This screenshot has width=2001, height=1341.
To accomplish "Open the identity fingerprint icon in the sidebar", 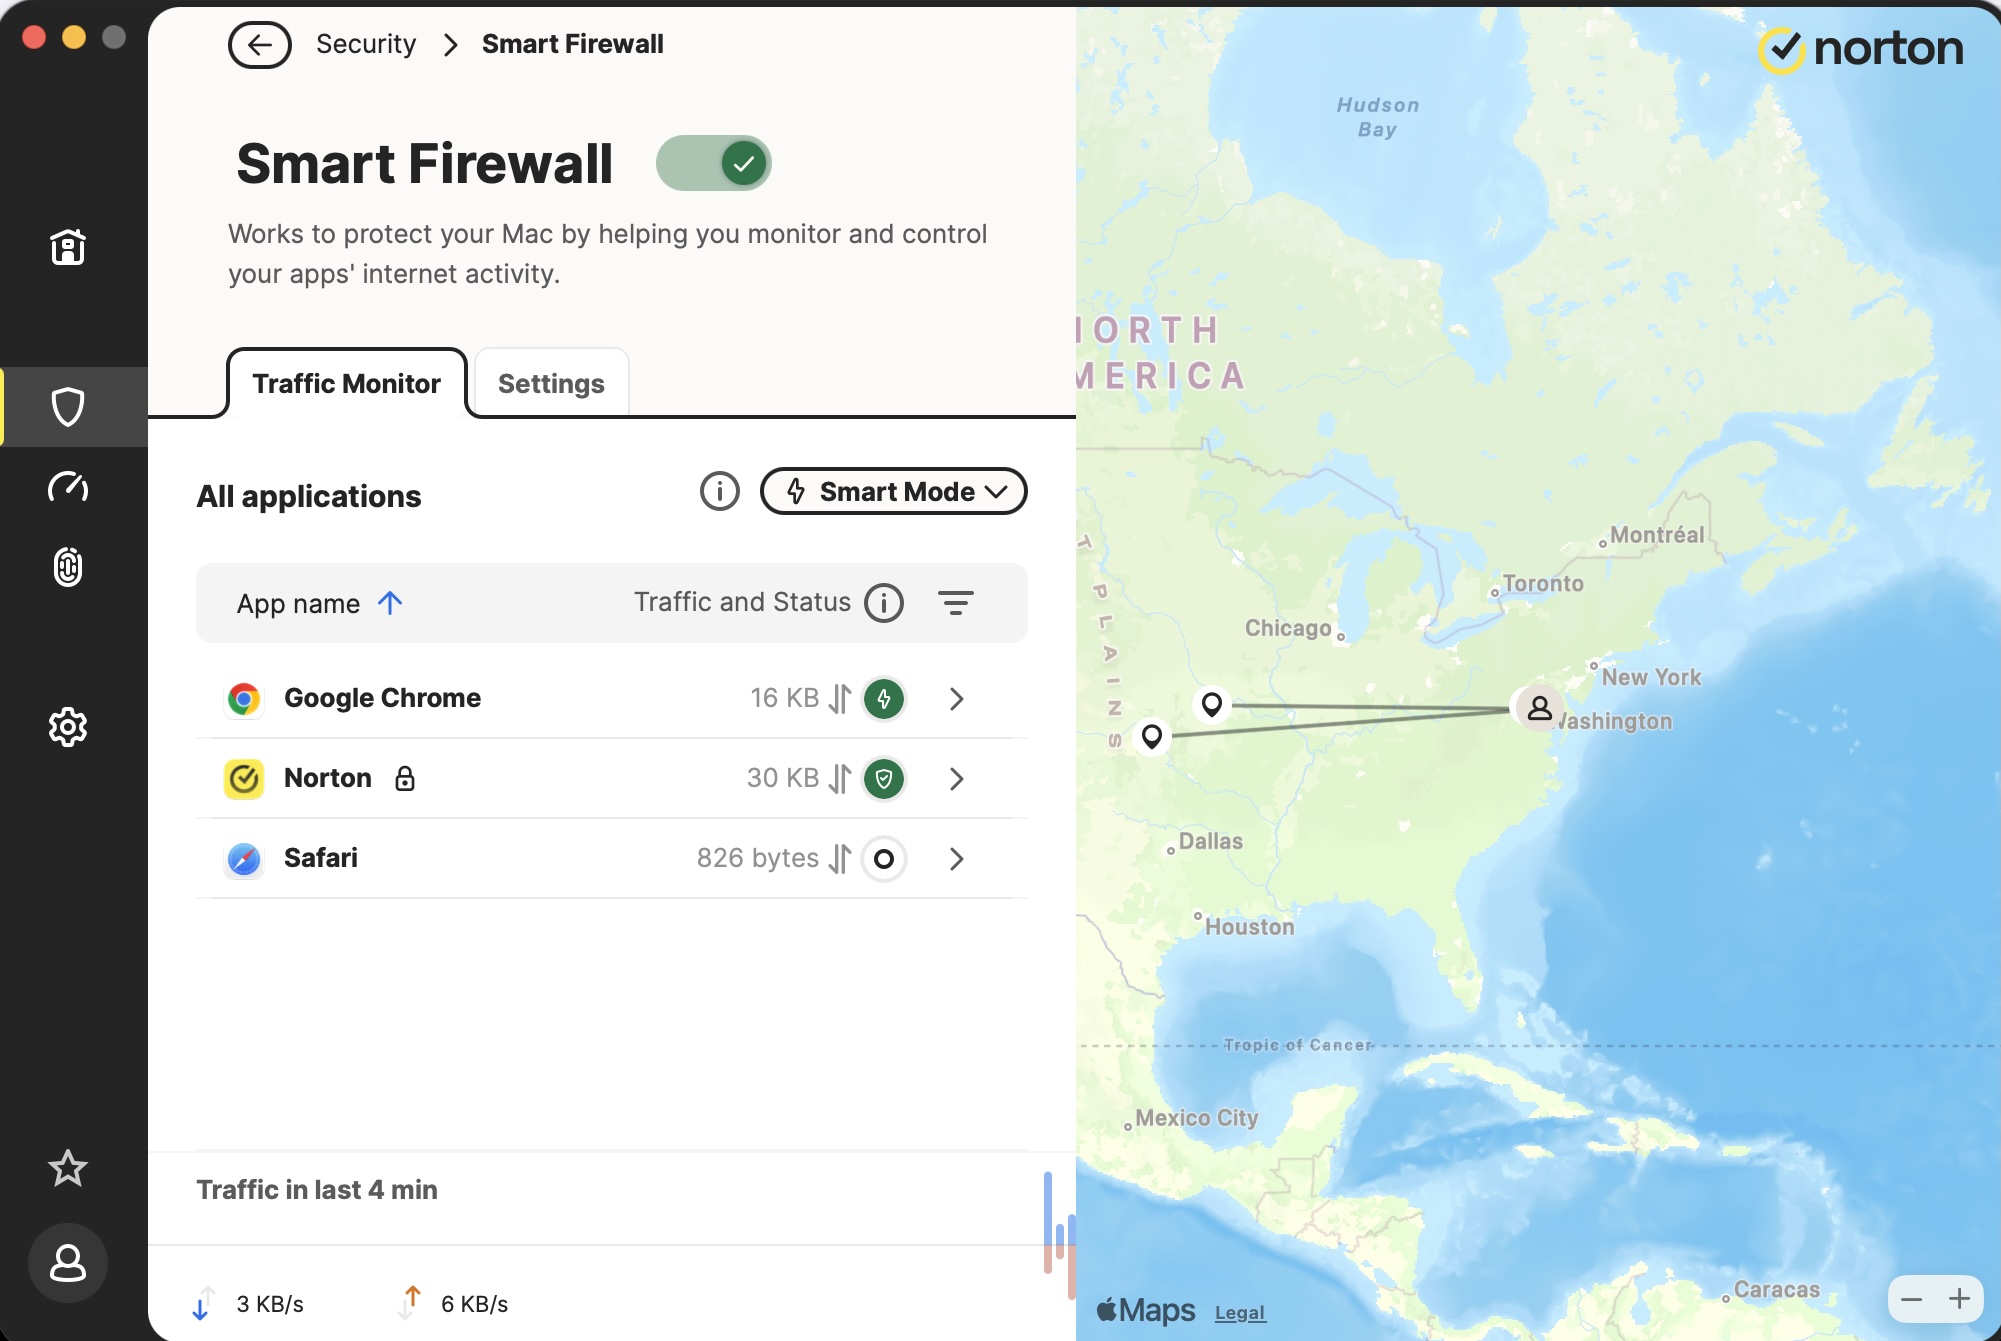I will pos(67,566).
